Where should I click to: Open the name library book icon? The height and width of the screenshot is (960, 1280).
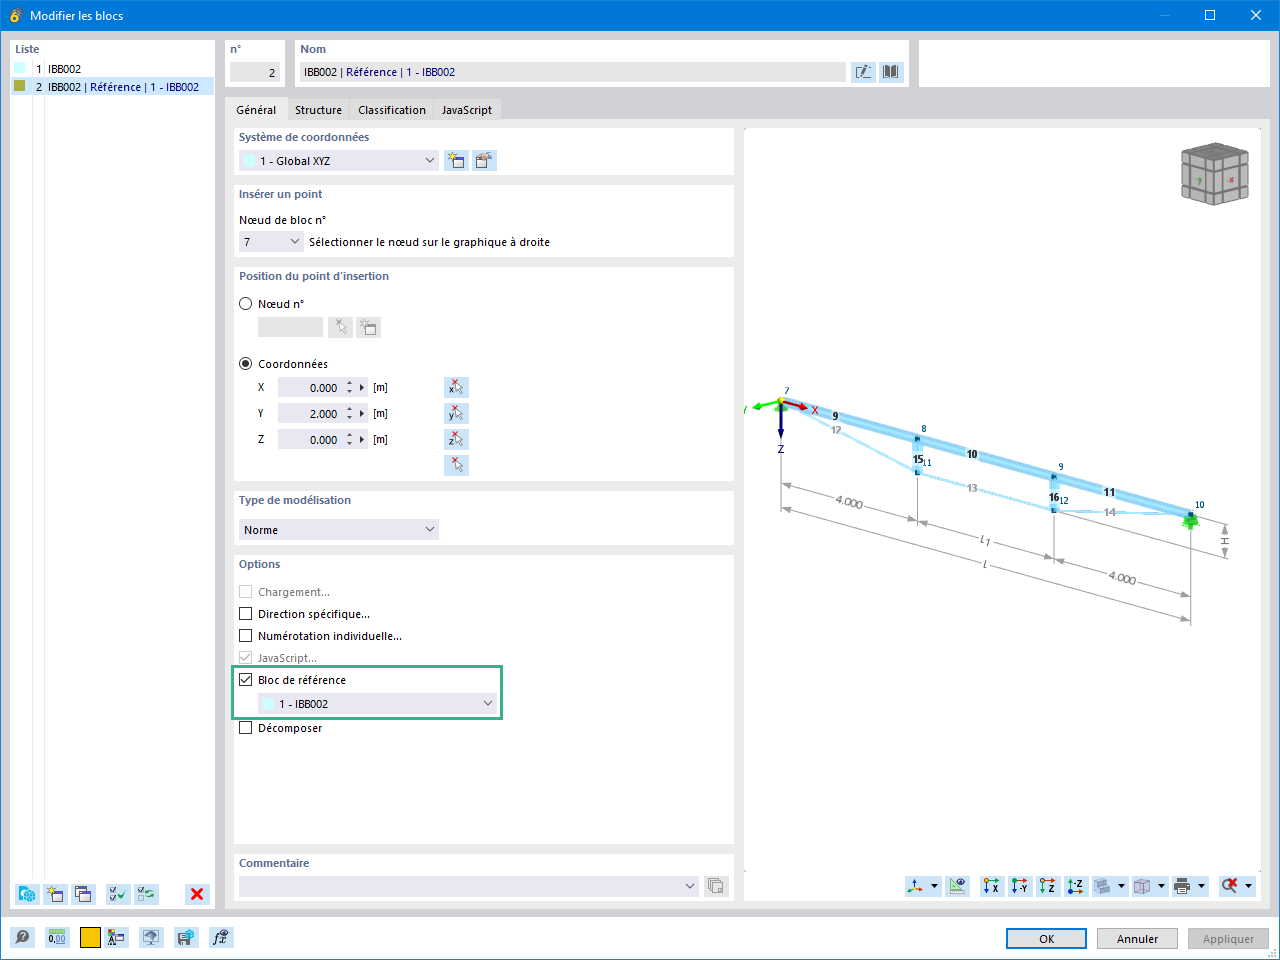coord(891,72)
